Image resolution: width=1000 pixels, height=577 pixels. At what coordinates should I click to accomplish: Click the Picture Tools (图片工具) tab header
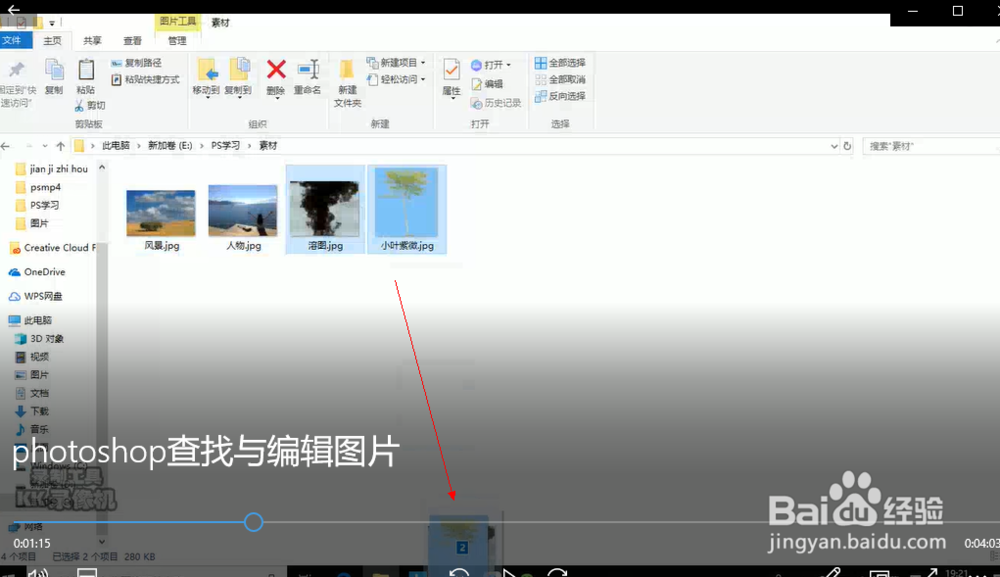point(178,21)
